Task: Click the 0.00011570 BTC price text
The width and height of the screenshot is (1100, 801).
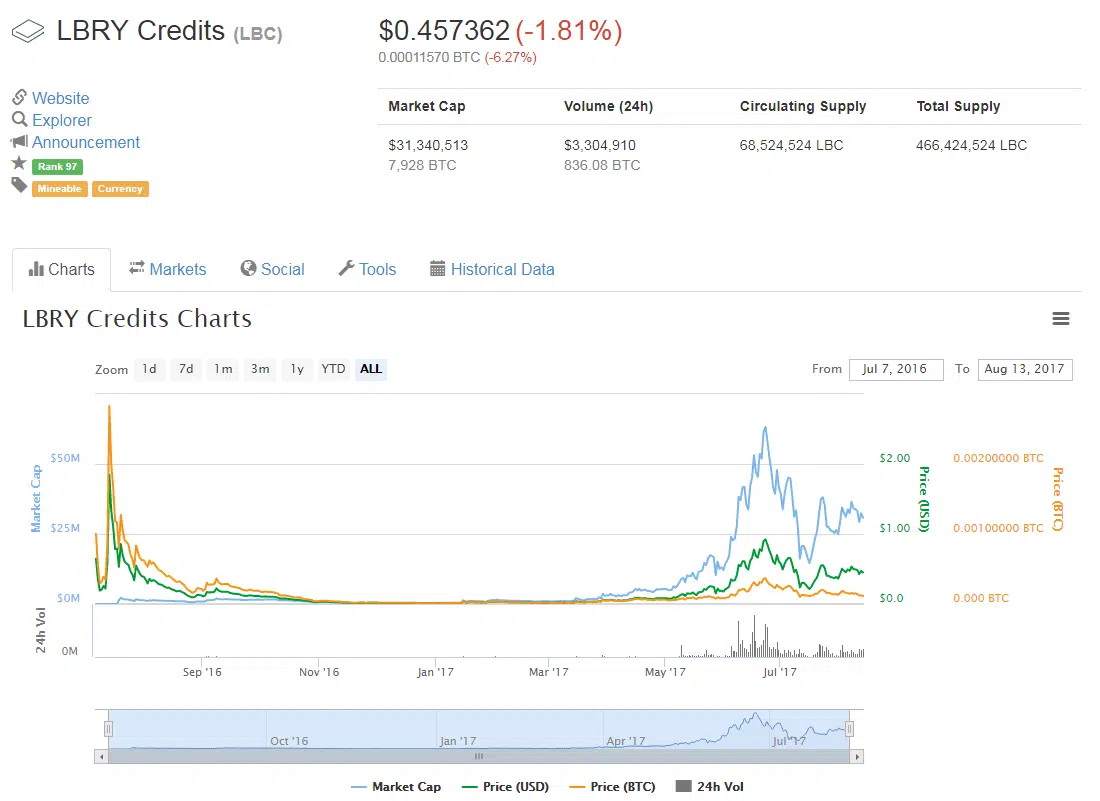Action: tap(429, 58)
